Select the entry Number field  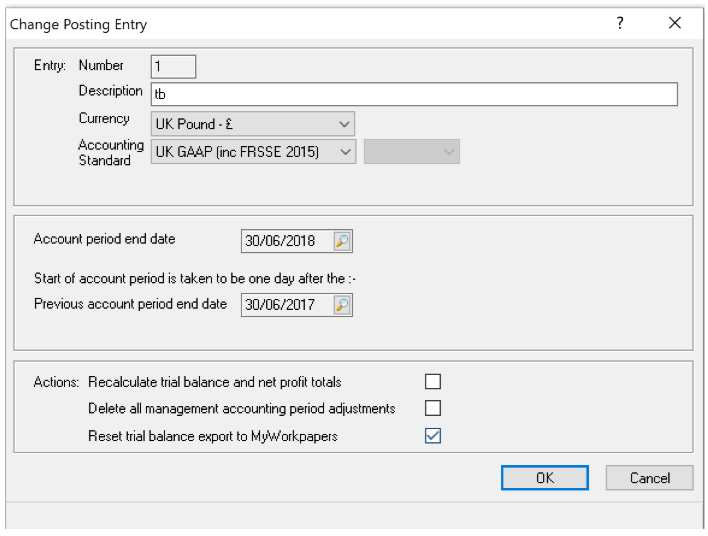(x=173, y=67)
